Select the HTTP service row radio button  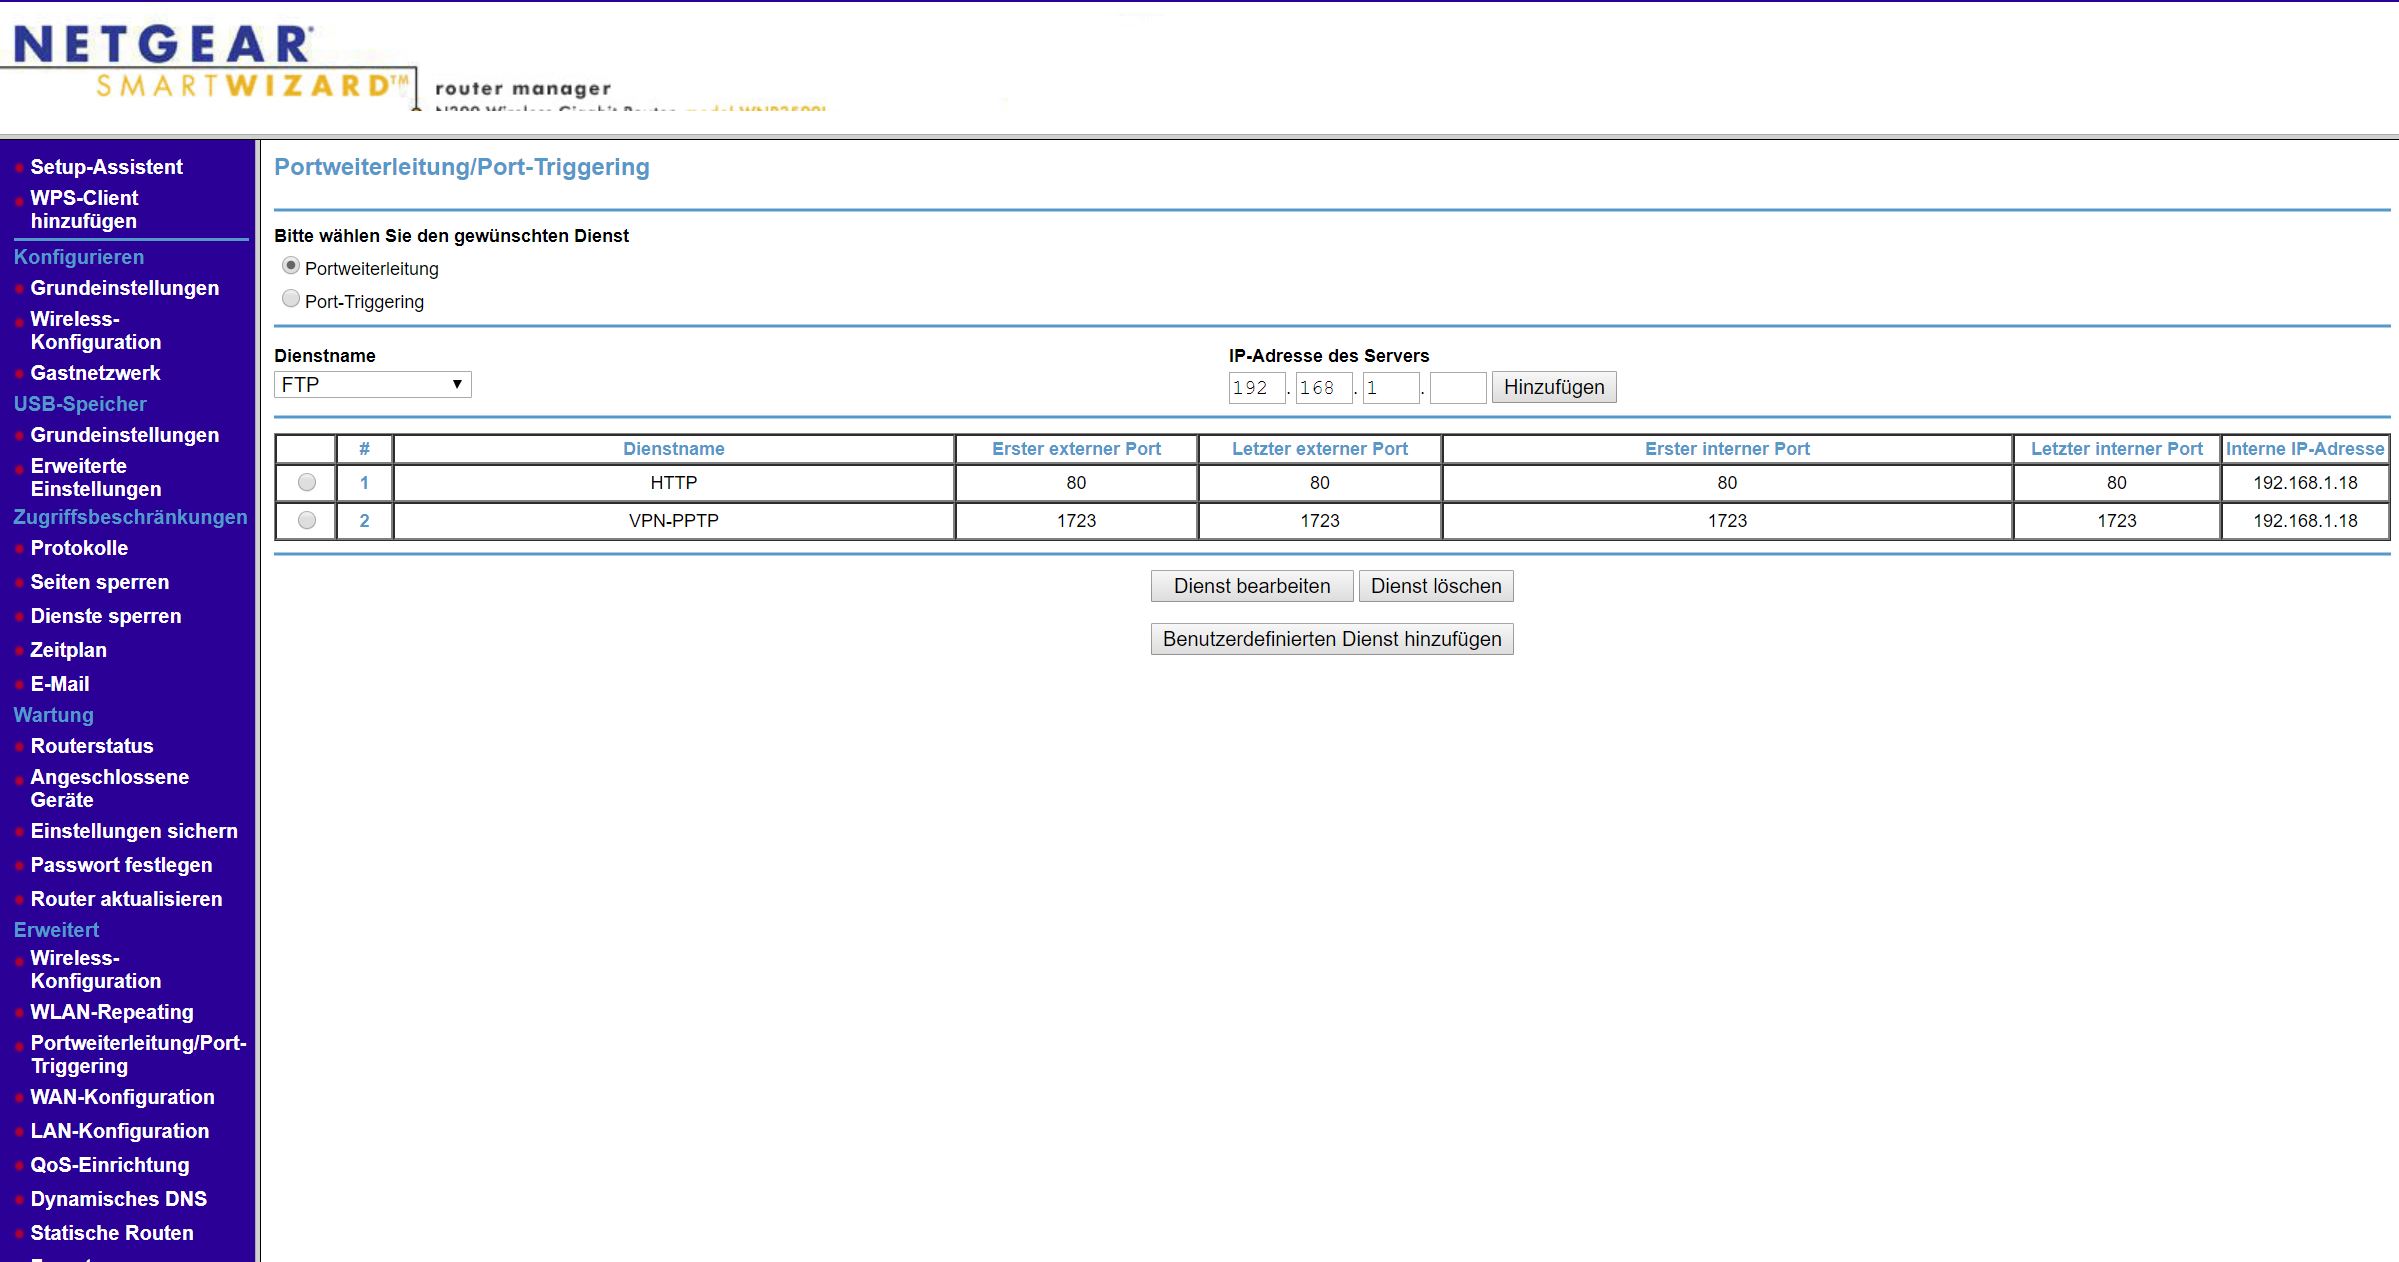pos(307,483)
